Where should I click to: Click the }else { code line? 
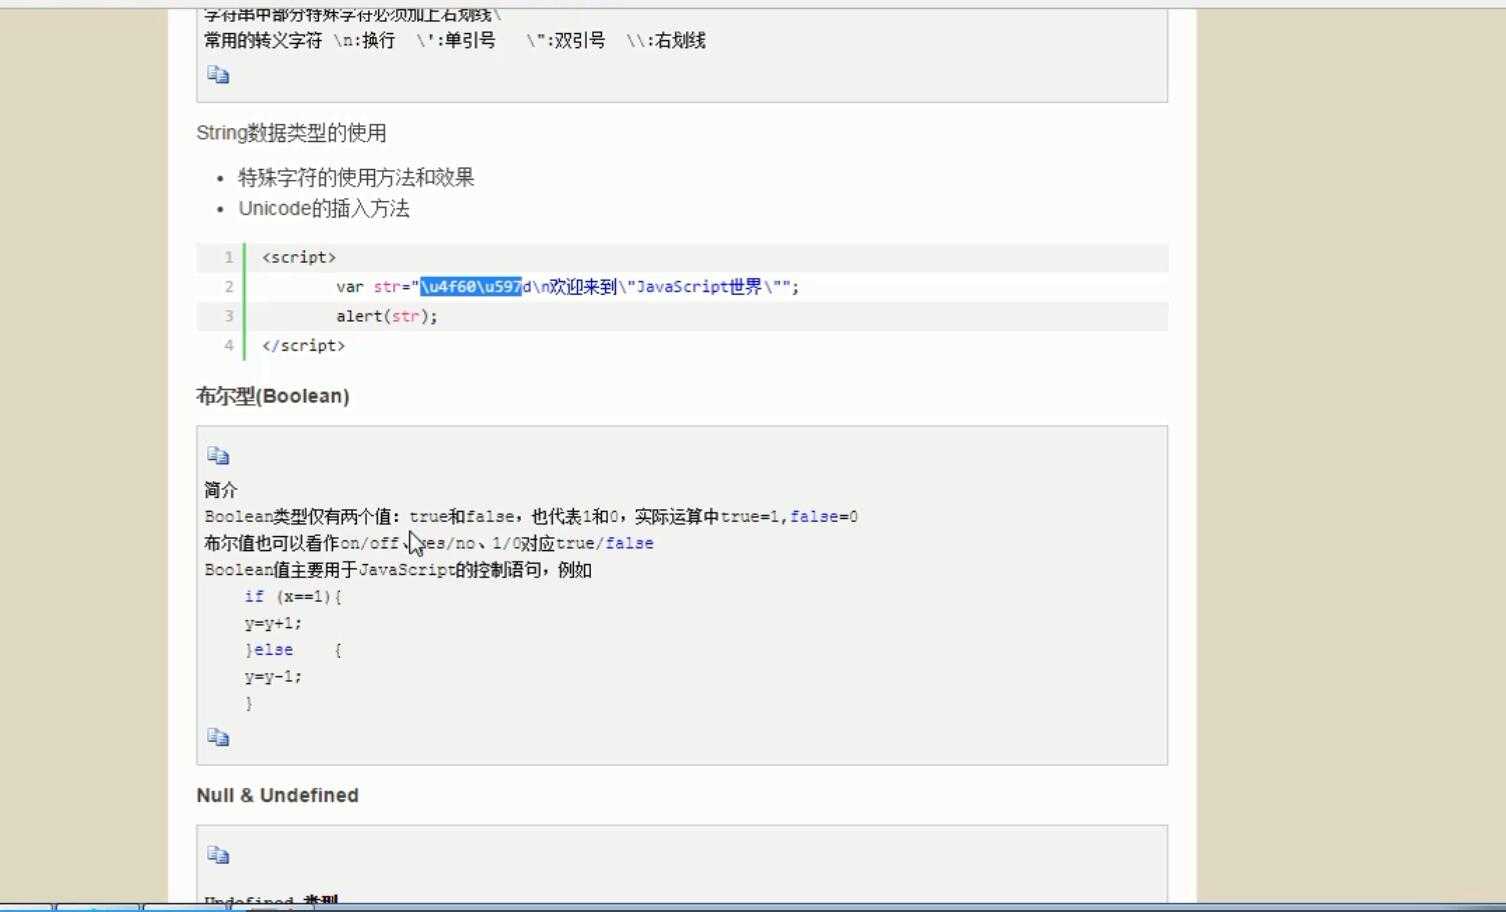[293, 650]
